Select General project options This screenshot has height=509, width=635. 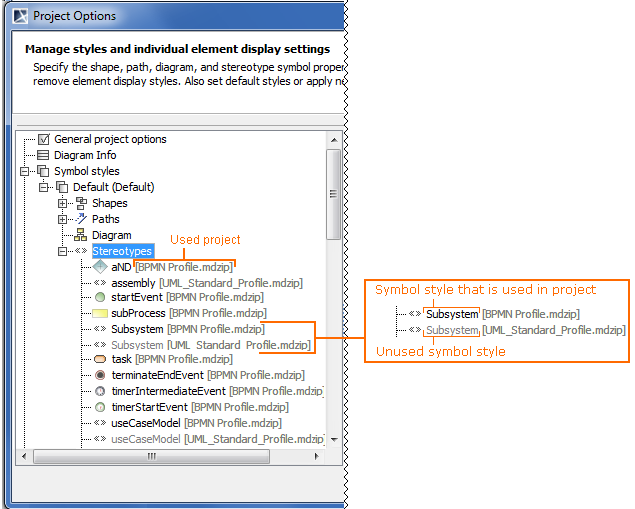(110, 139)
